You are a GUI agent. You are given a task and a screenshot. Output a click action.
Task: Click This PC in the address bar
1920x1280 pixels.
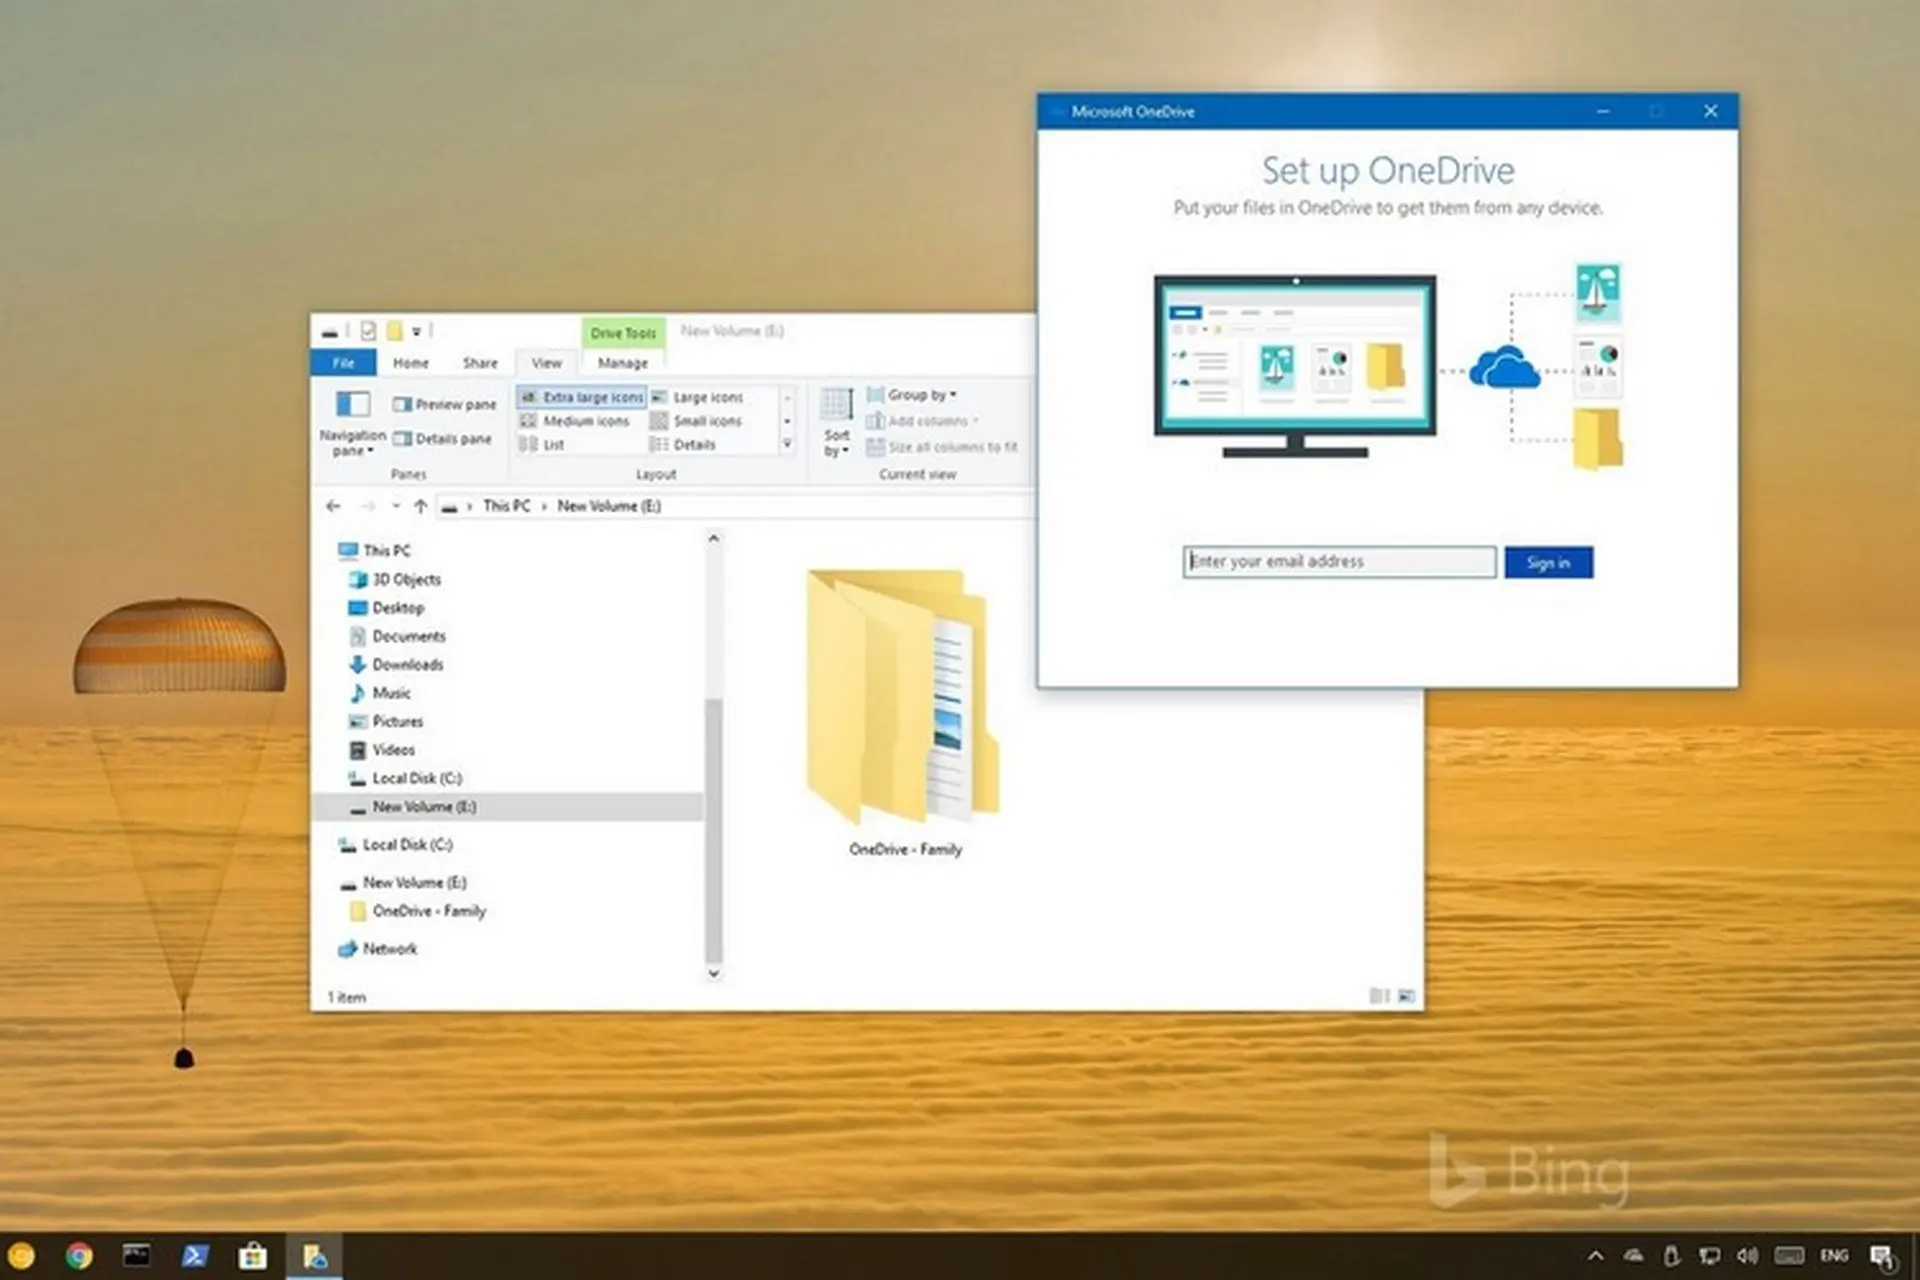[x=506, y=506]
